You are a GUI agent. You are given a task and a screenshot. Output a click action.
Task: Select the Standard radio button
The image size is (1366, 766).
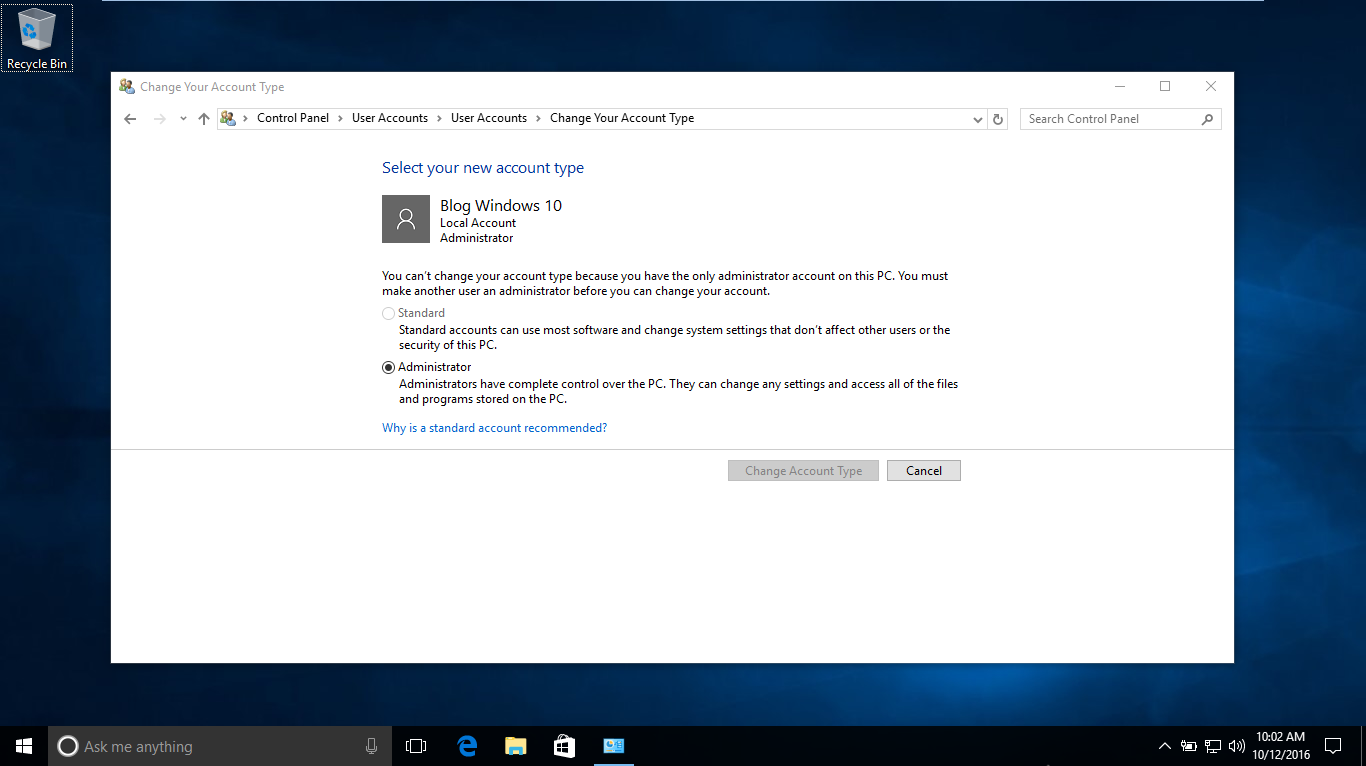[x=388, y=313]
